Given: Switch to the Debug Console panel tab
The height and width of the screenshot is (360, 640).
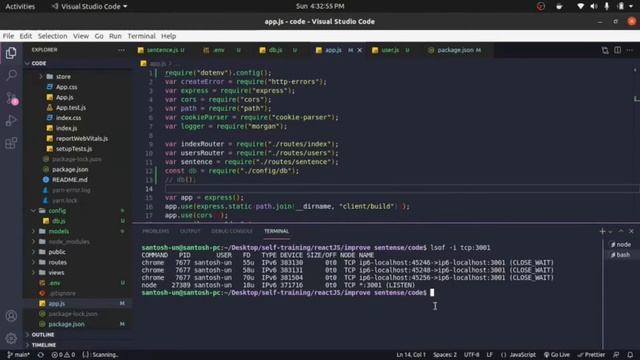Looking at the screenshot, I should [x=232, y=231].
